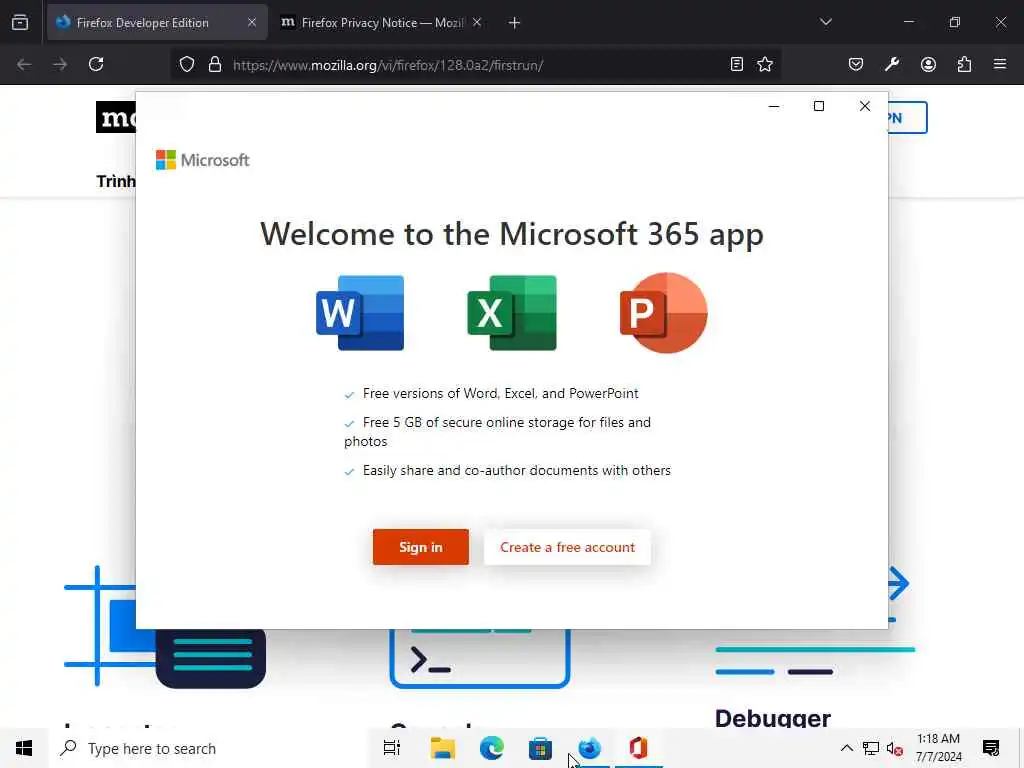Viewport: 1024px width, 768px height.
Task: Open Firefox hamburger application menu
Action: 1000,64
